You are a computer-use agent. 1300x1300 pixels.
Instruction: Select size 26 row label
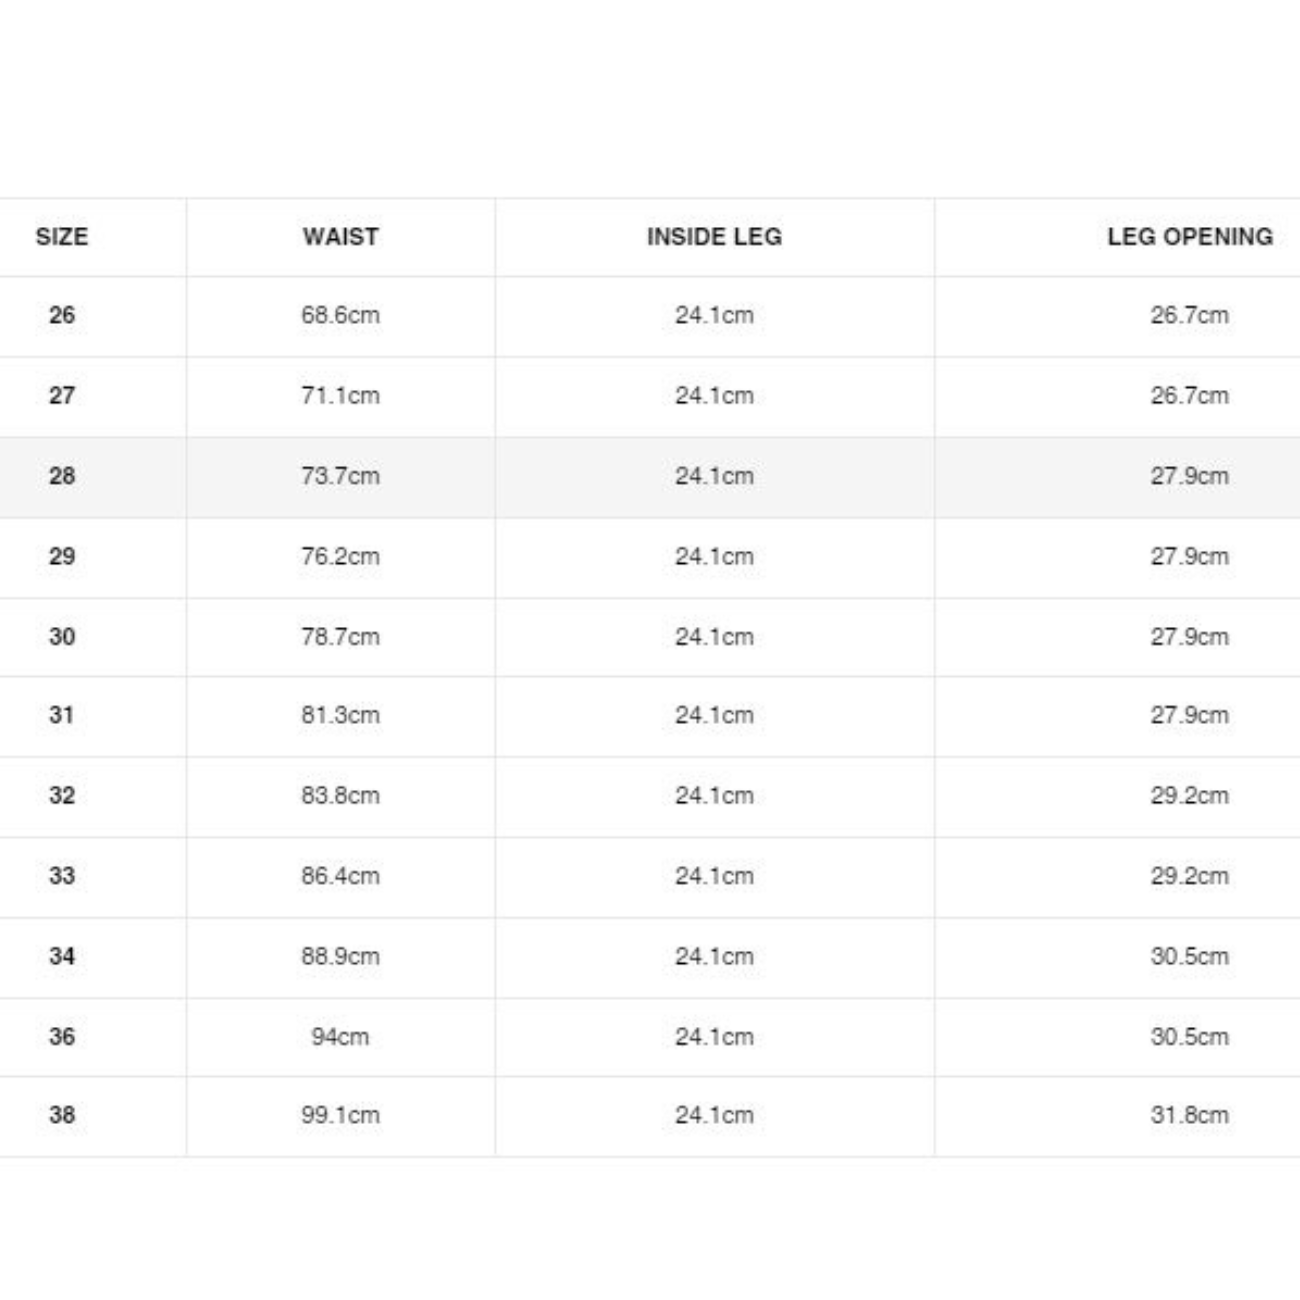point(62,315)
